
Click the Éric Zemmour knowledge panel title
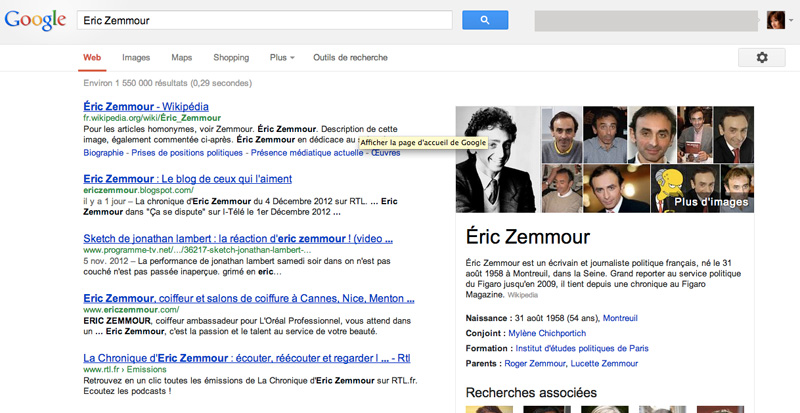click(528, 237)
